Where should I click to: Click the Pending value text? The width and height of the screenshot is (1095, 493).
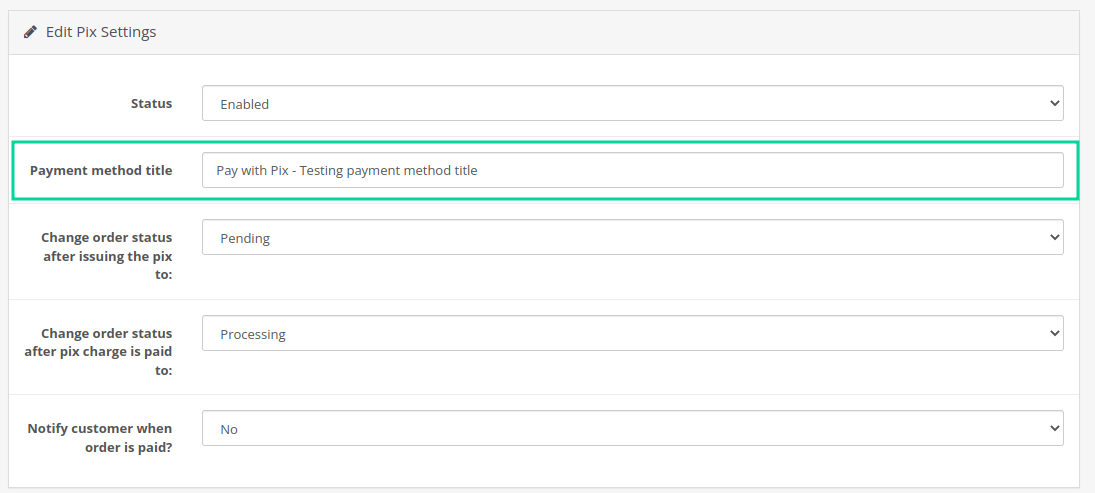[x=245, y=238]
